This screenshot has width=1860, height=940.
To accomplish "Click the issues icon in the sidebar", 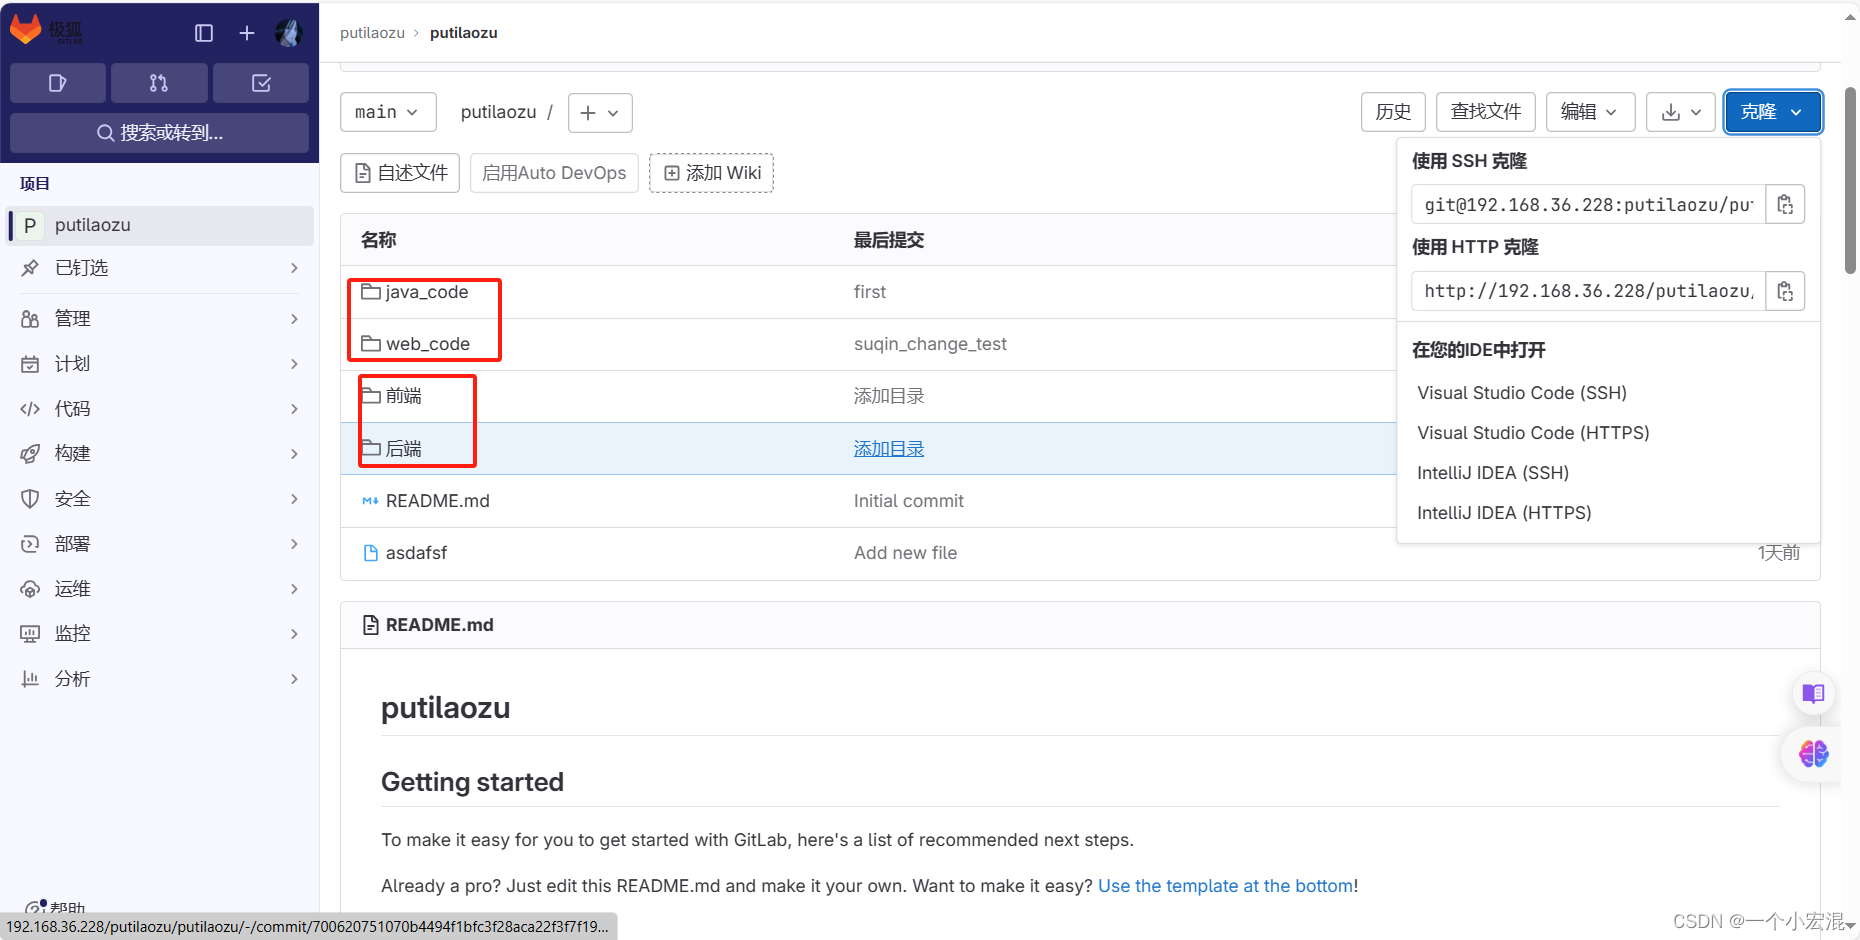I will pyautogui.click(x=57, y=83).
